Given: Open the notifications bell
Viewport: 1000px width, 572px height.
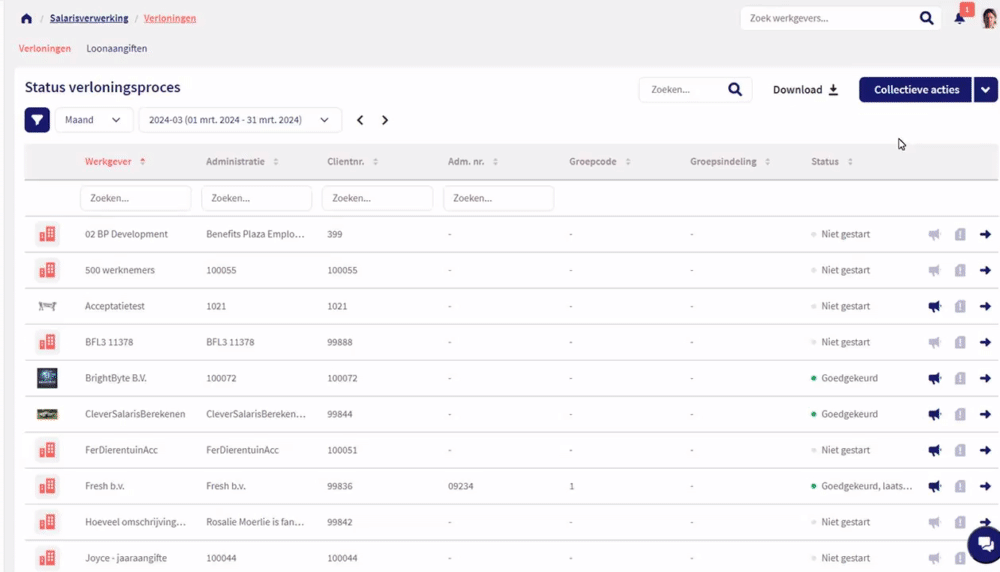Looking at the screenshot, I should click(959, 18).
